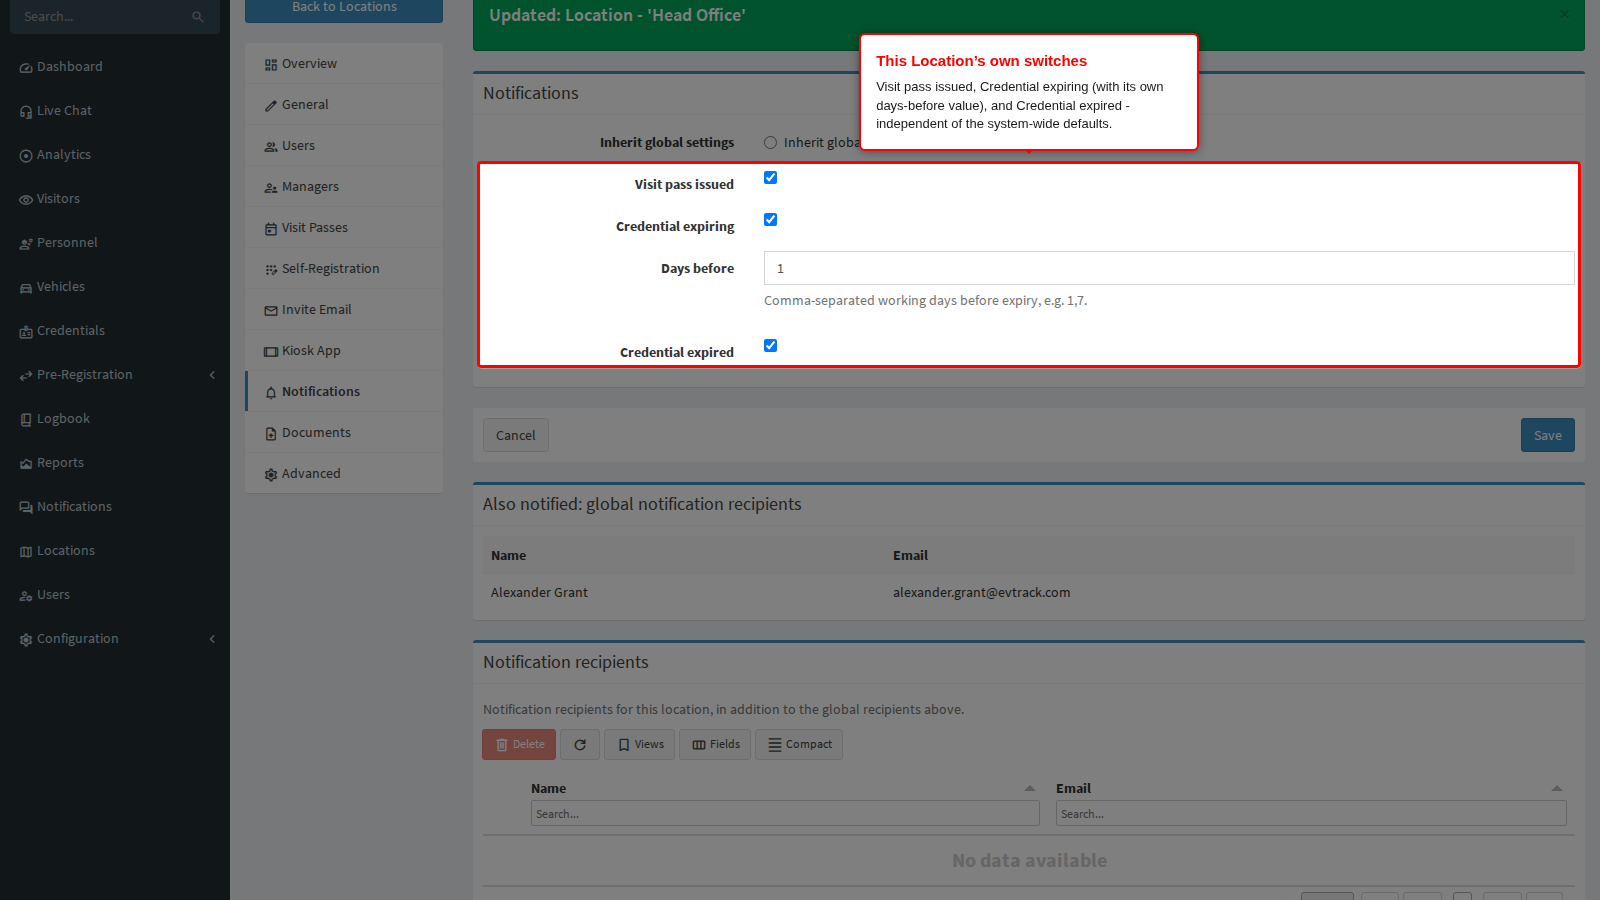
Task: Open sidebar Notifications with chat icon
Action: point(65,507)
